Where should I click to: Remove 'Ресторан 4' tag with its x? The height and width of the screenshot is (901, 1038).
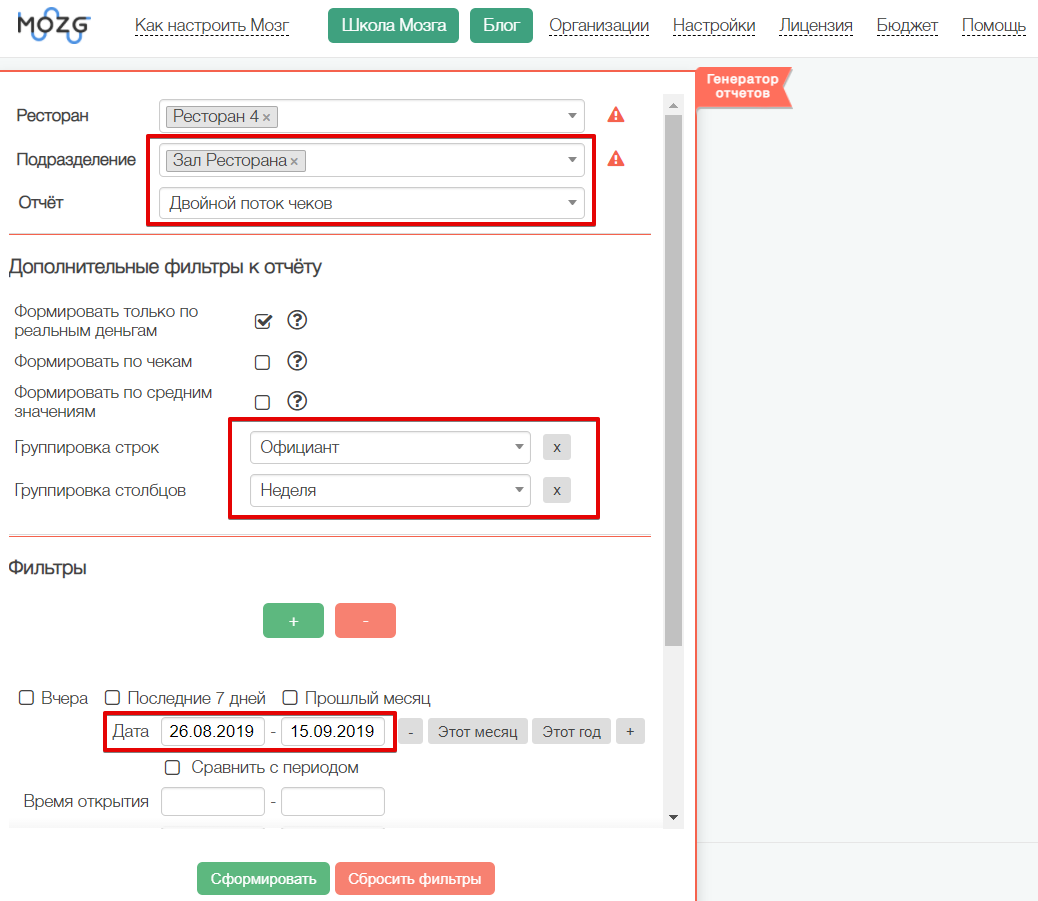[266, 117]
